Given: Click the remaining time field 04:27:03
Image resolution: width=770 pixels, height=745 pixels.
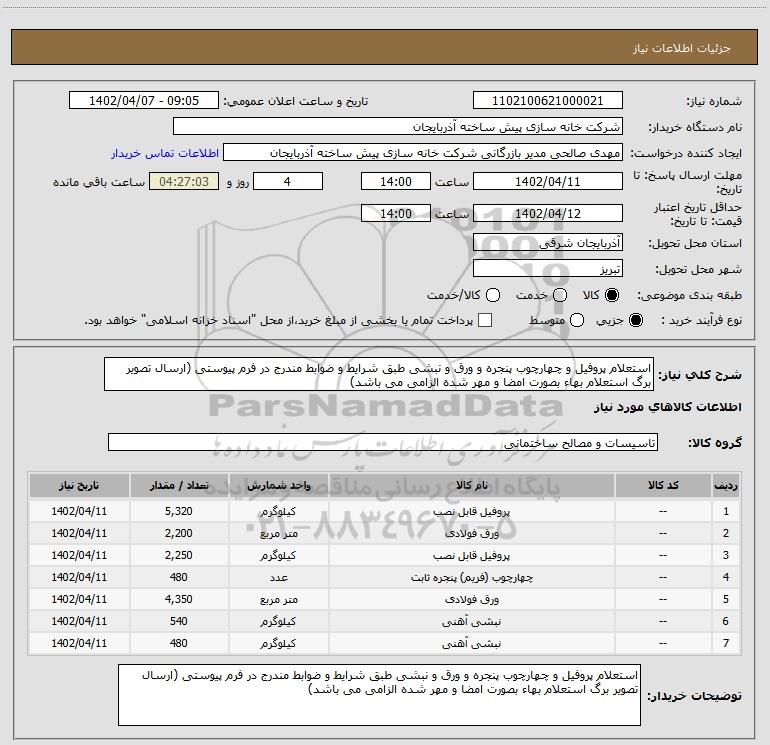Looking at the screenshot, I should pos(184,181).
